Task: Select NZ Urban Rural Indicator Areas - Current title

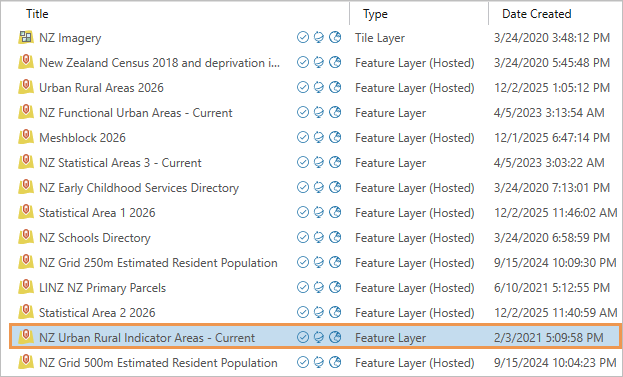Action: (147, 338)
